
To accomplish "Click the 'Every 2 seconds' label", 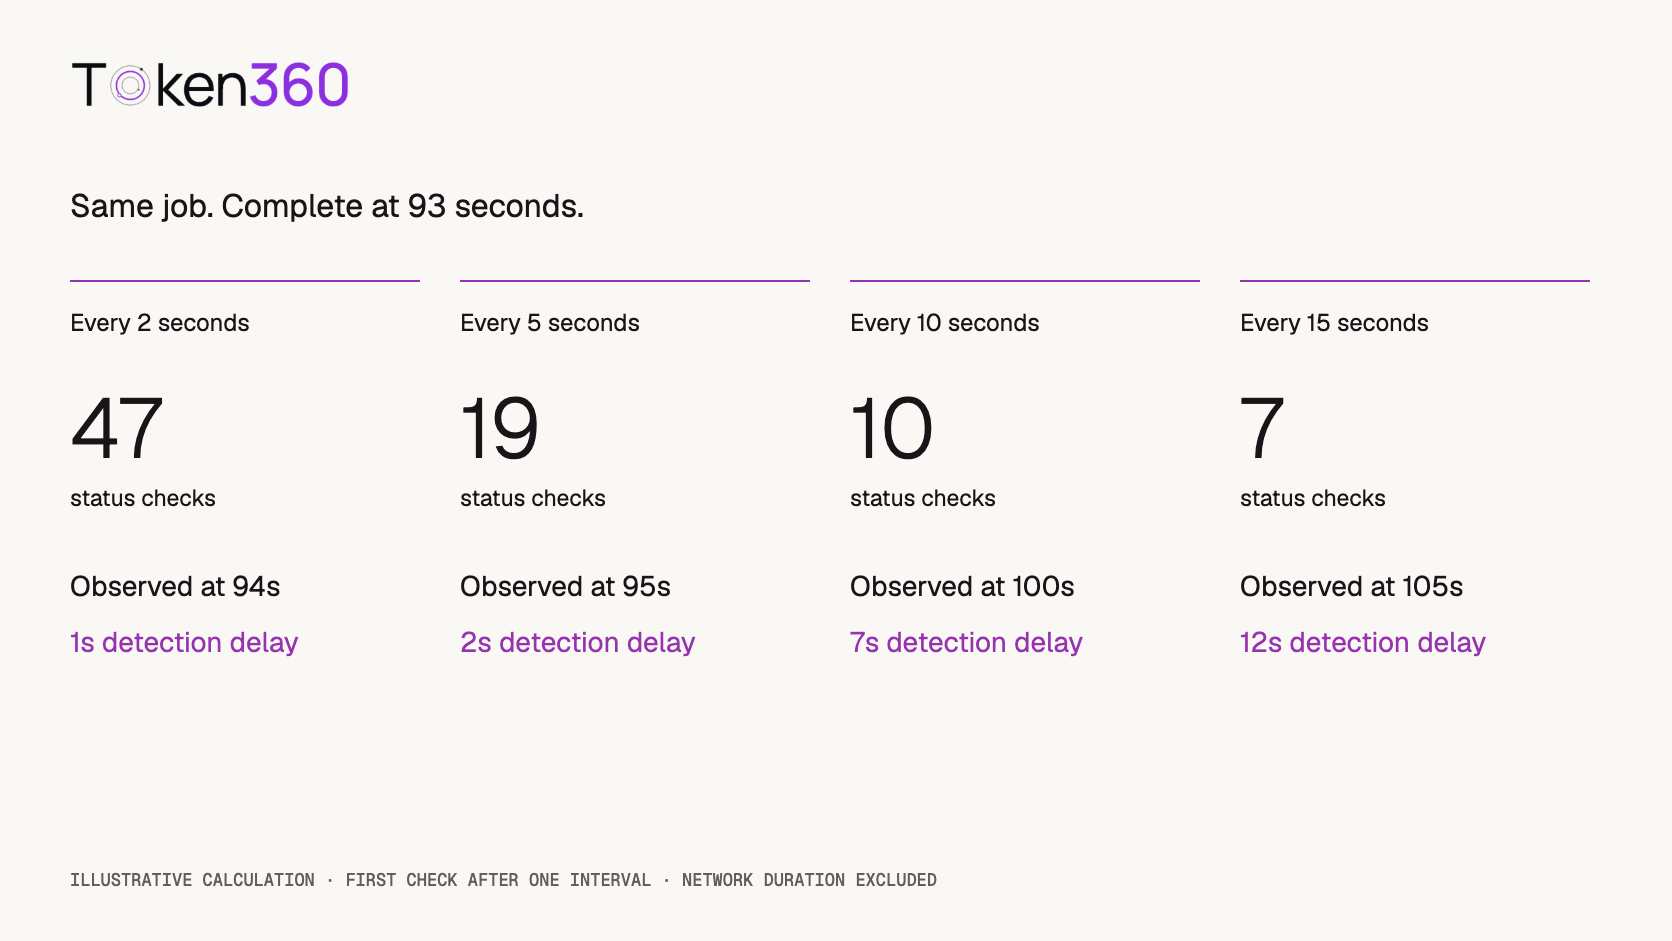I will tap(160, 323).
